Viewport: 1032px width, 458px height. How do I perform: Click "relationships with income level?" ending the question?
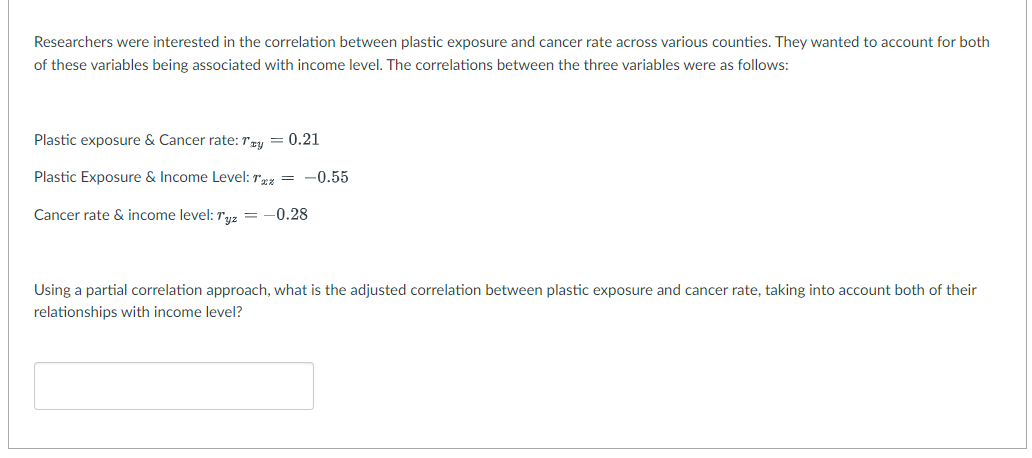click(138, 312)
